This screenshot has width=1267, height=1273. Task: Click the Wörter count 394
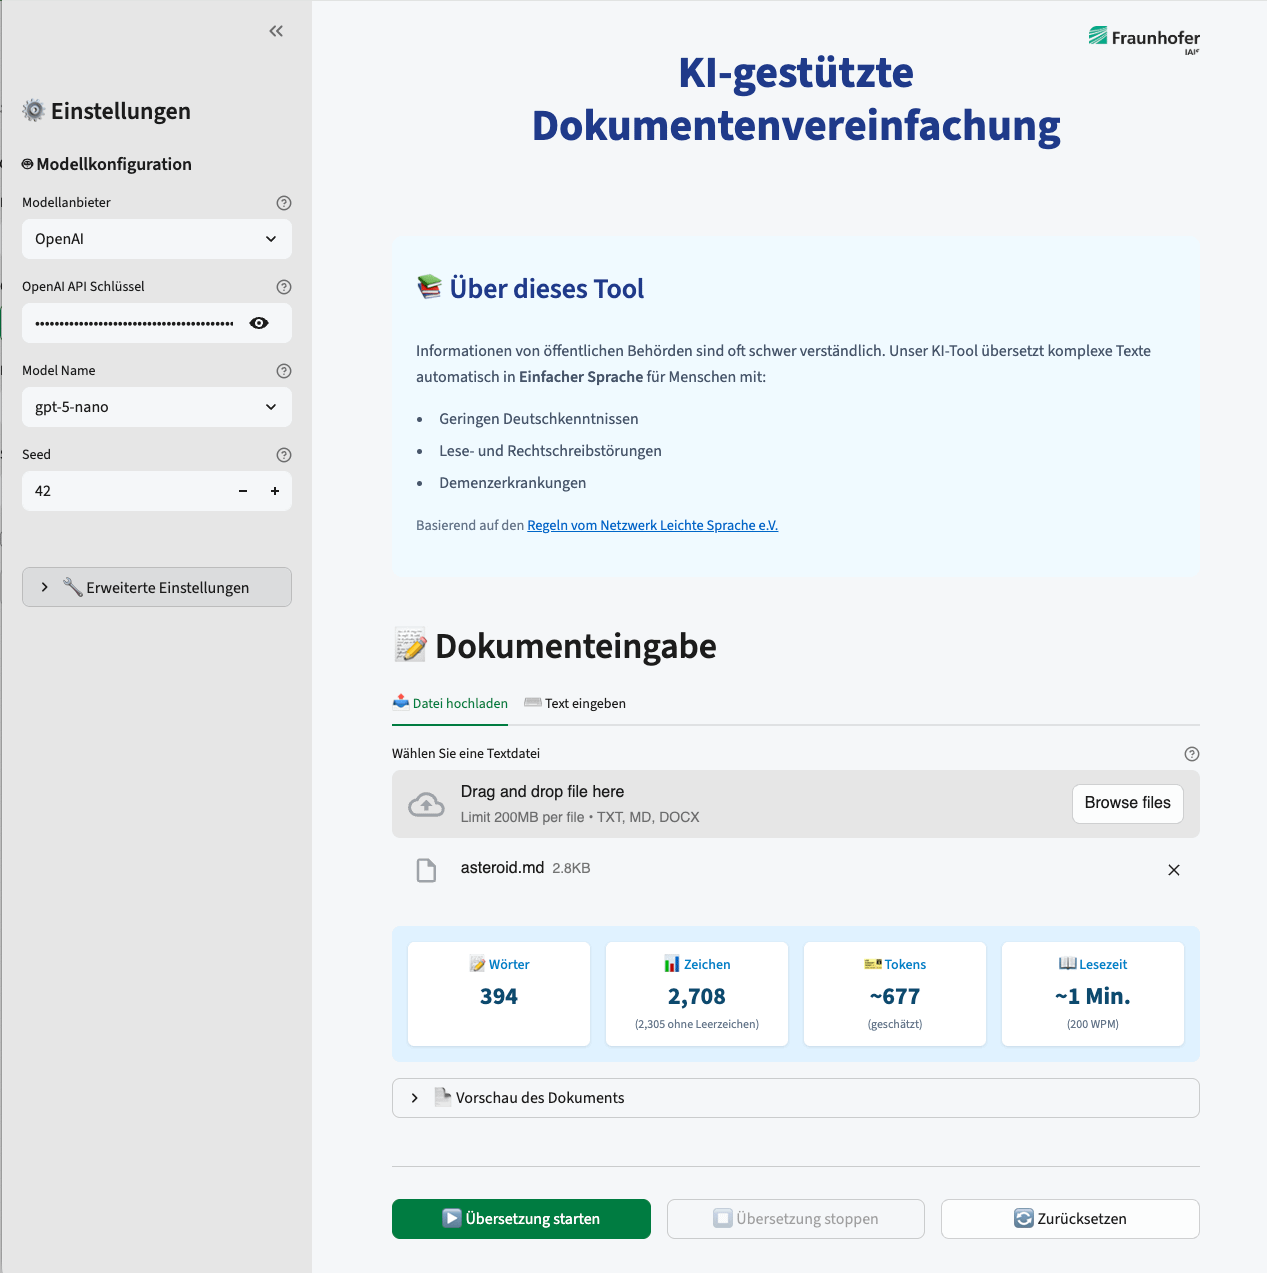[499, 996]
